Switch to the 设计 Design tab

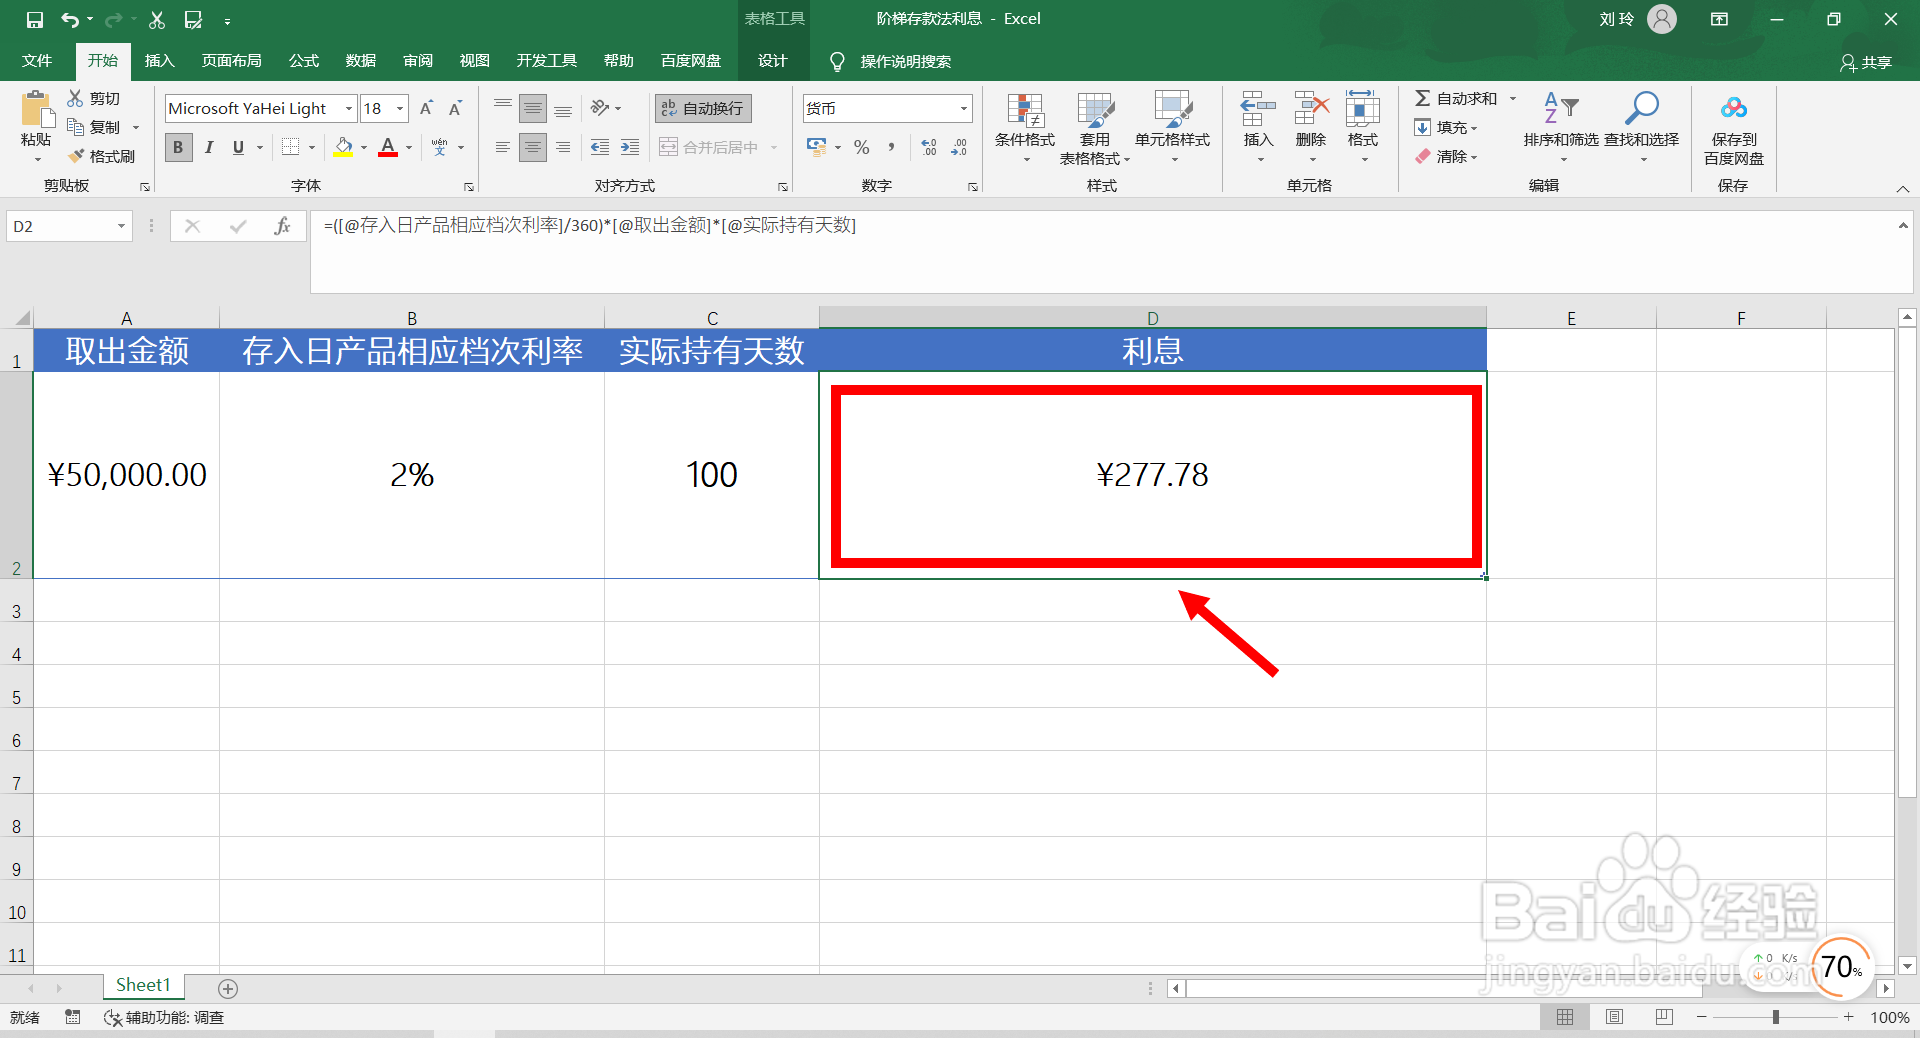pyautogui.click(x=773, y=61)
